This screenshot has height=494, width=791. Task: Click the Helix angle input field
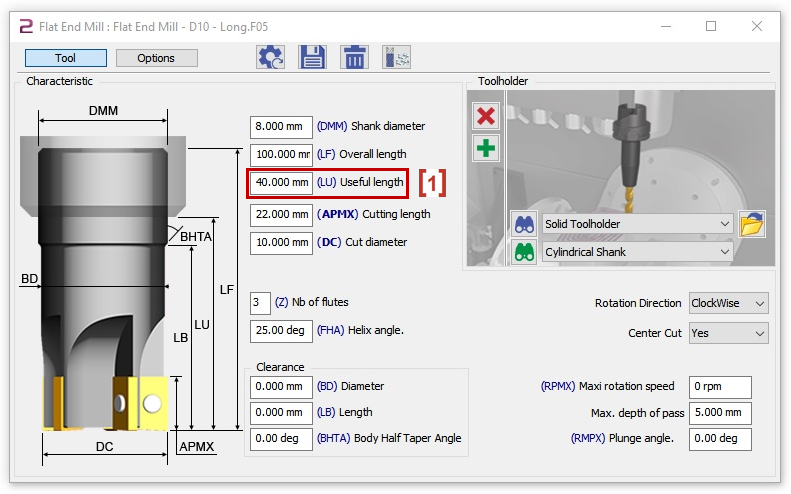(281, 330)
